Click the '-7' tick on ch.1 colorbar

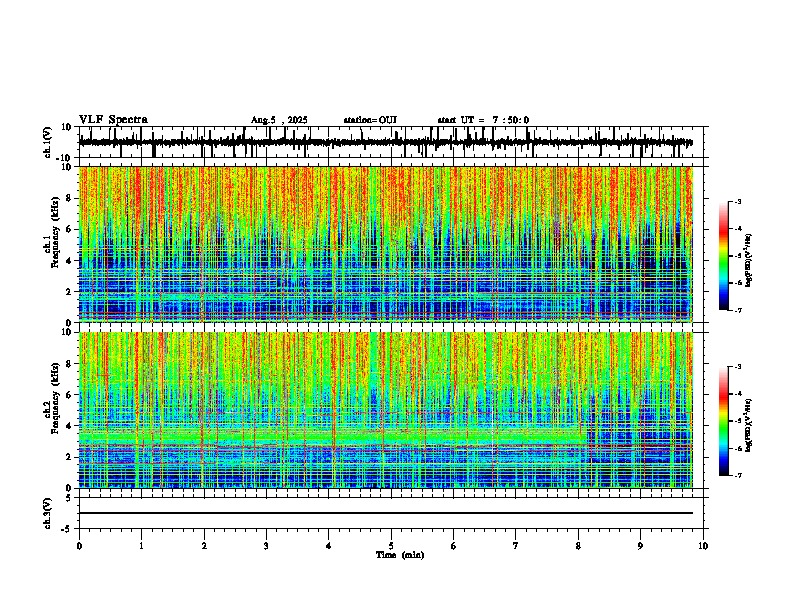tap(738, 311)
